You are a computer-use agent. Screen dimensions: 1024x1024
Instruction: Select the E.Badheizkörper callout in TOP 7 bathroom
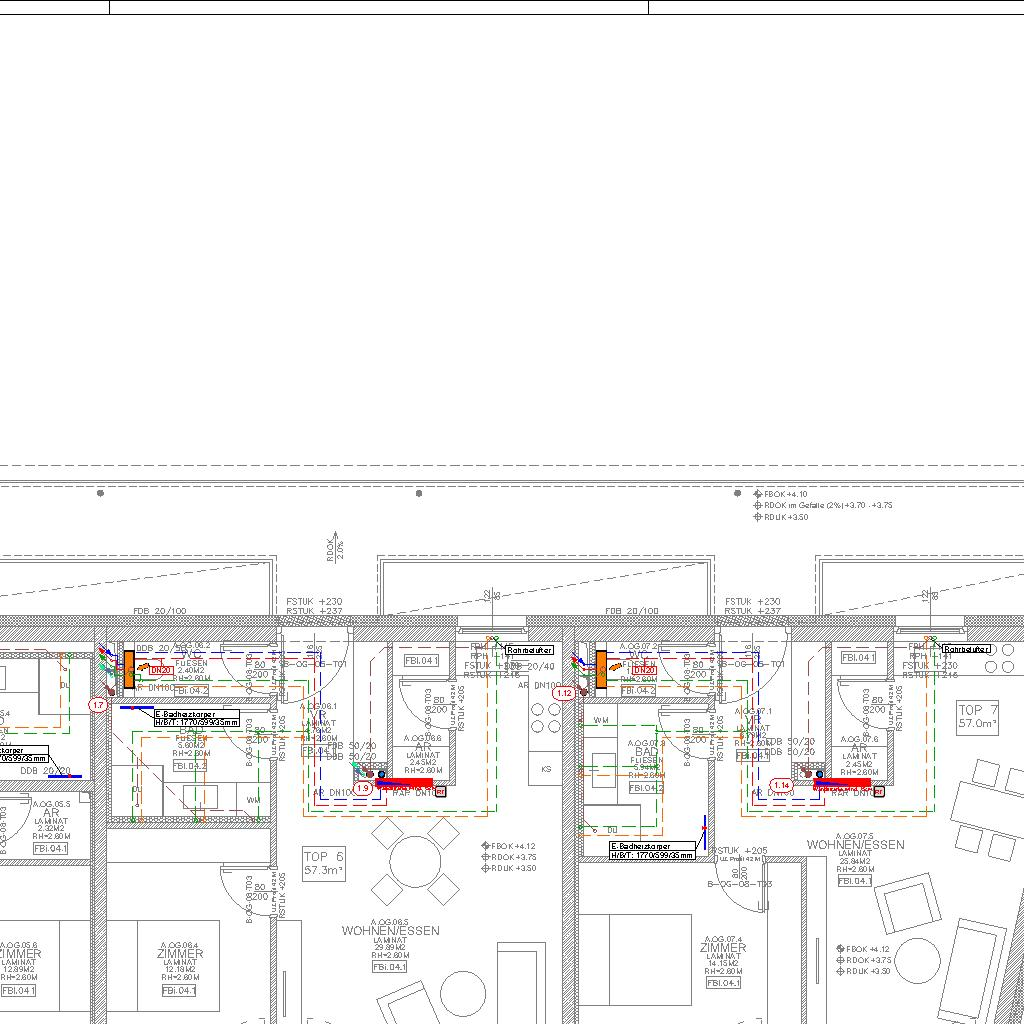pos(652,851)
